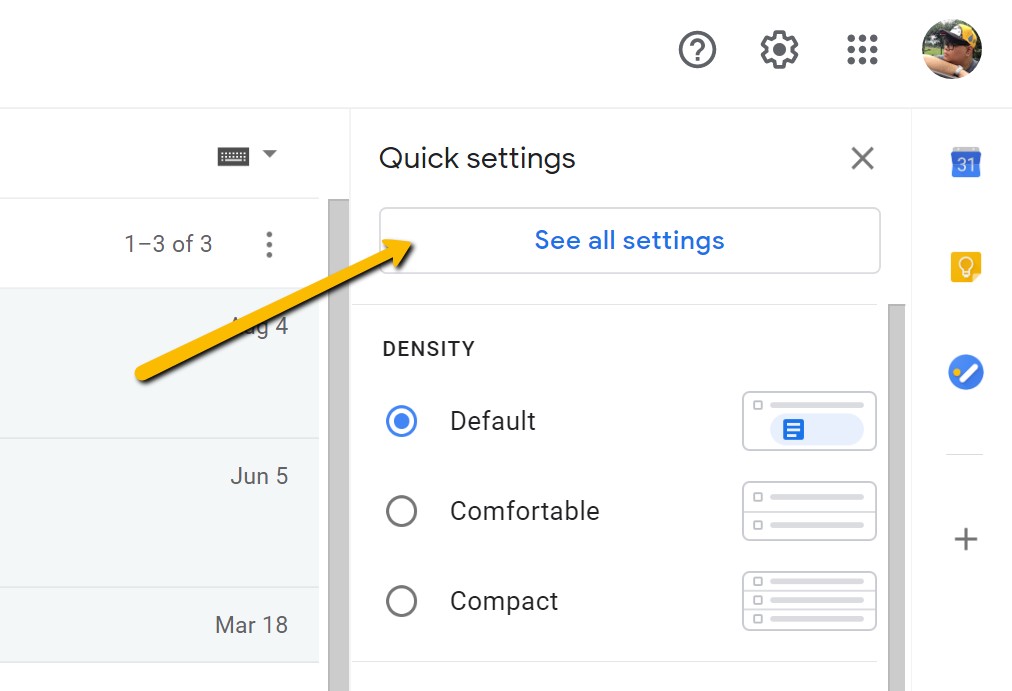Image resolution: width=1012 pixels, height=691 pixels.
Task: Click See all settings button
Action: click(629, 240)
